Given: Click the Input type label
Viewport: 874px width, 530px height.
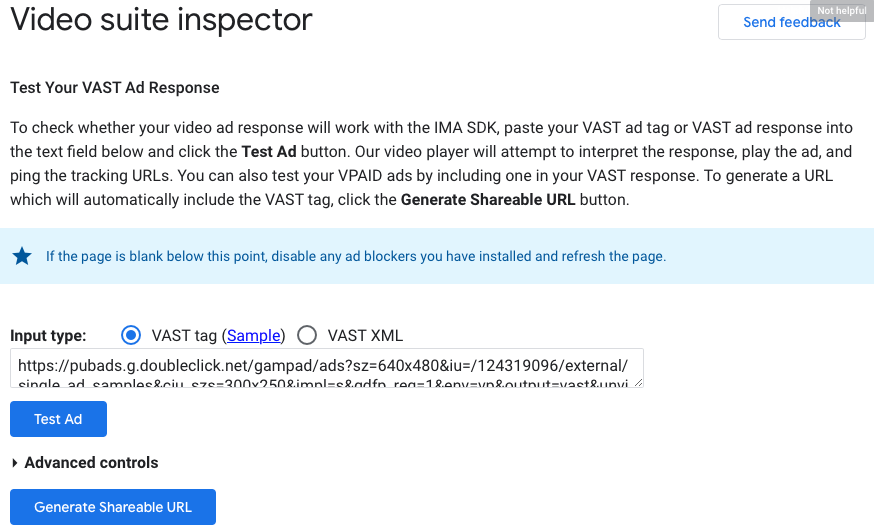Looking at the screenshot, I should point(48,336).
